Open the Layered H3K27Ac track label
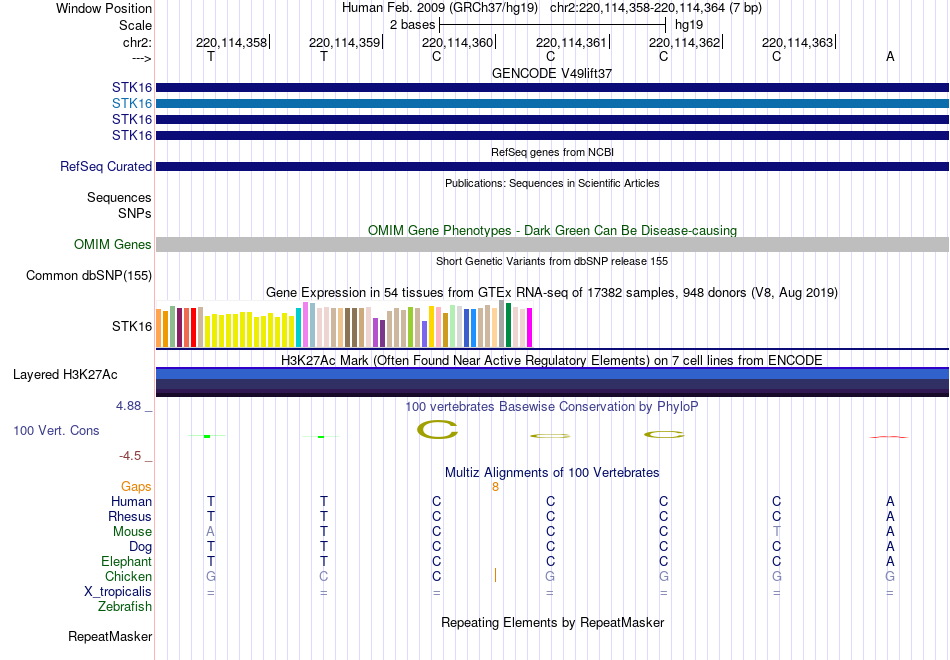950x660 pixels. coord(65,375)
